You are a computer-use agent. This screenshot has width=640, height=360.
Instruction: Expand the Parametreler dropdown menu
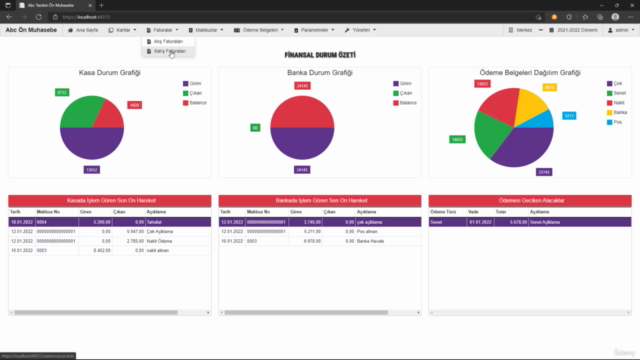pos(314,30)
